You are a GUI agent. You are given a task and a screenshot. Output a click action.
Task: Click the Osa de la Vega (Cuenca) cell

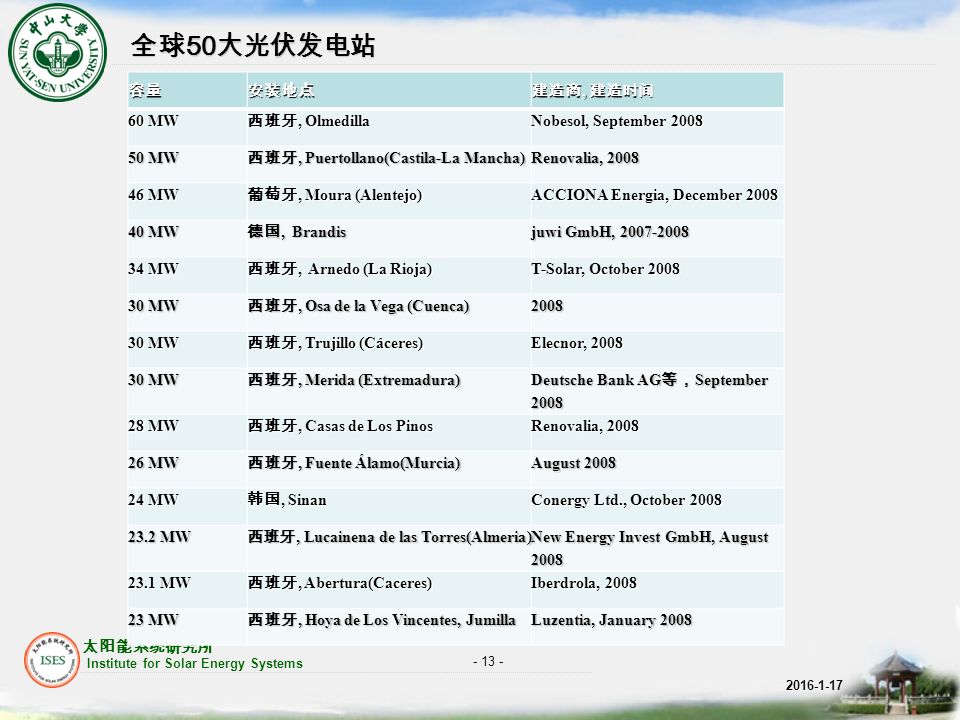tap(388, 312)
